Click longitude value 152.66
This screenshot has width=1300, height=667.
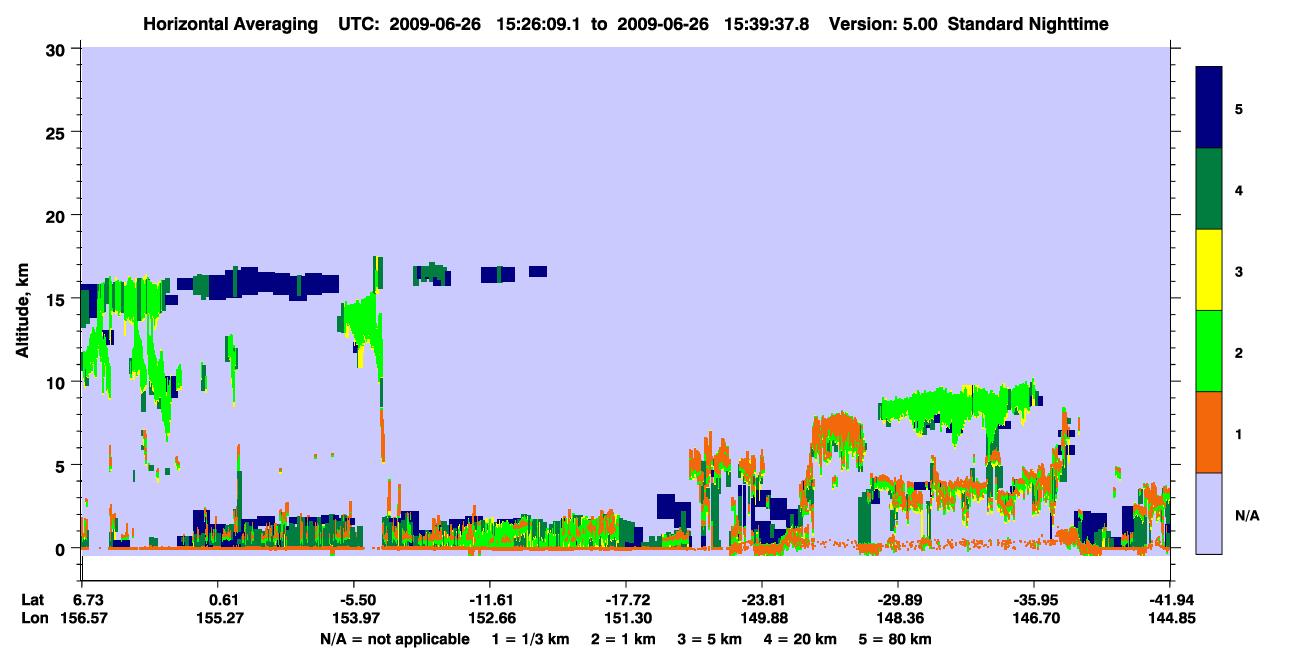(x=493, y=618)
